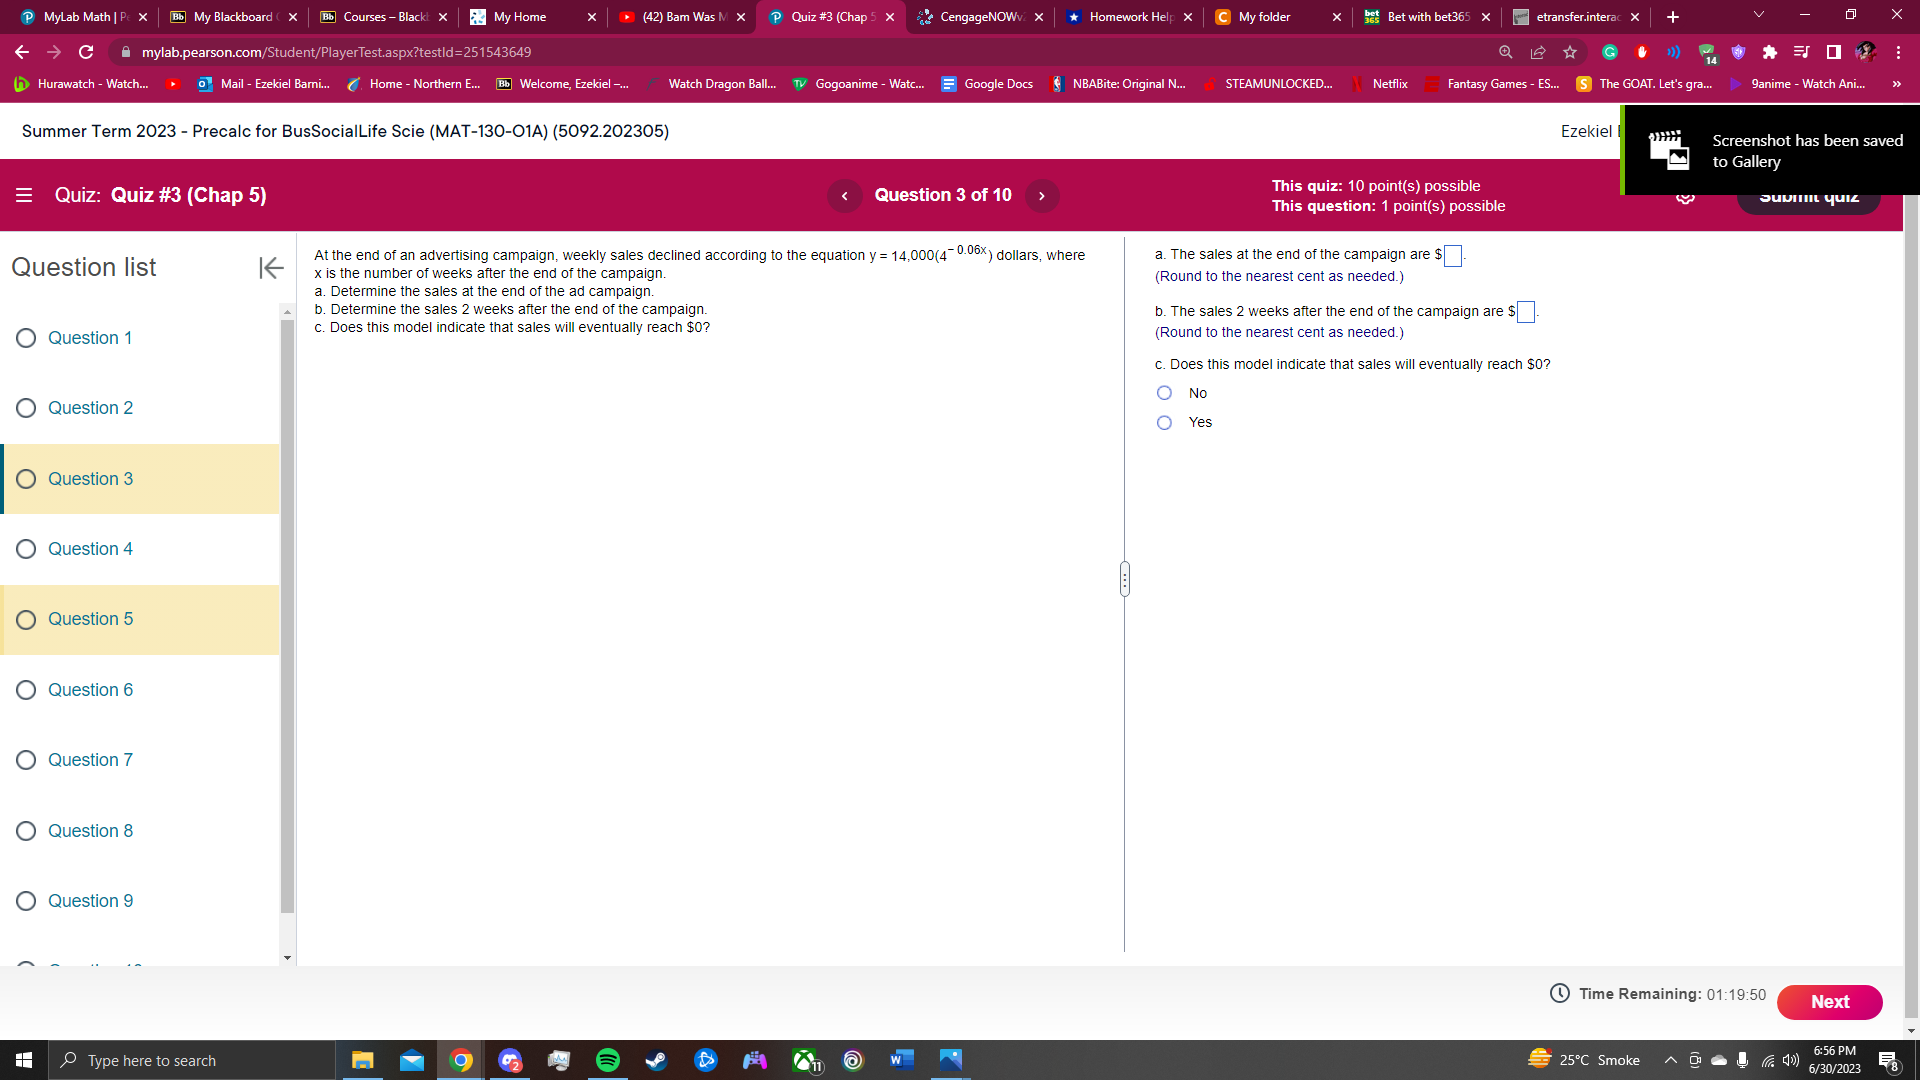This screenshot has height=1080, width=1920.
Task: Switch to the CengageNOW tab
Action: 980,17
